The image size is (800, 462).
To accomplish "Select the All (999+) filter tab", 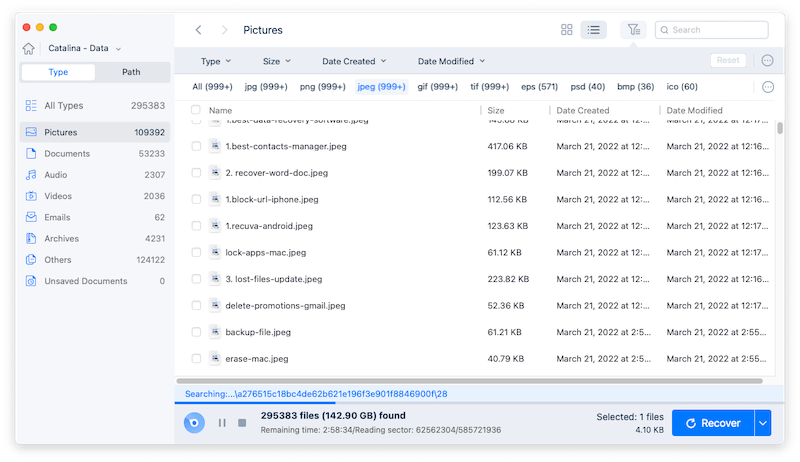I will click(212, 87).
